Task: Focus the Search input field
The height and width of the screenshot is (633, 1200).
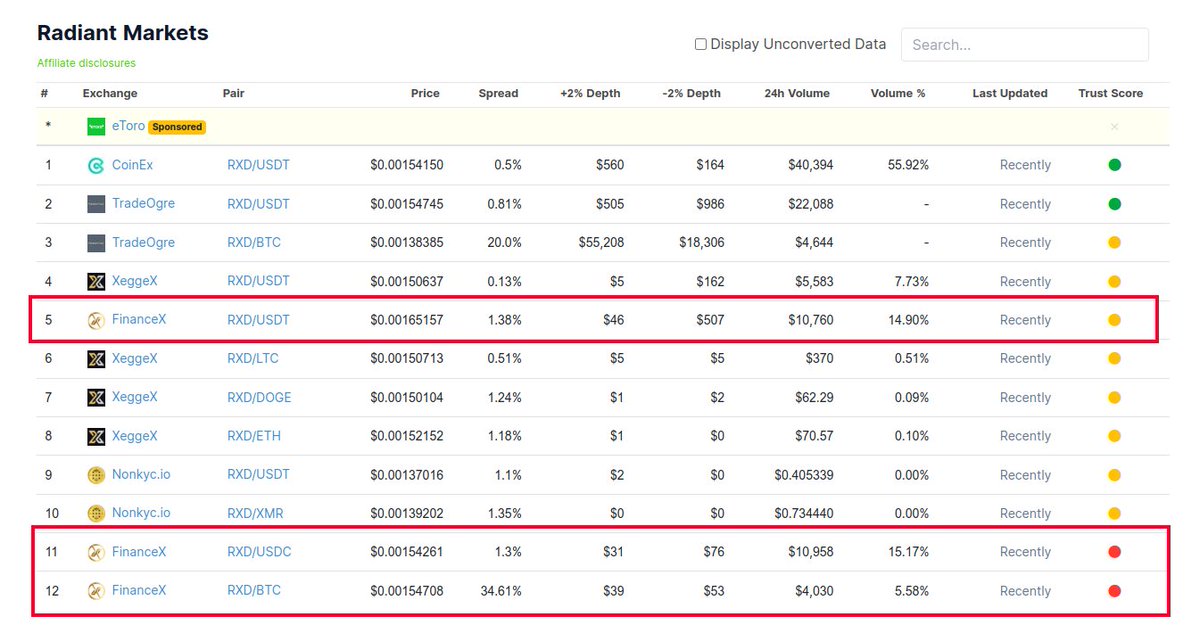Action: click(x=1025, y=45)
